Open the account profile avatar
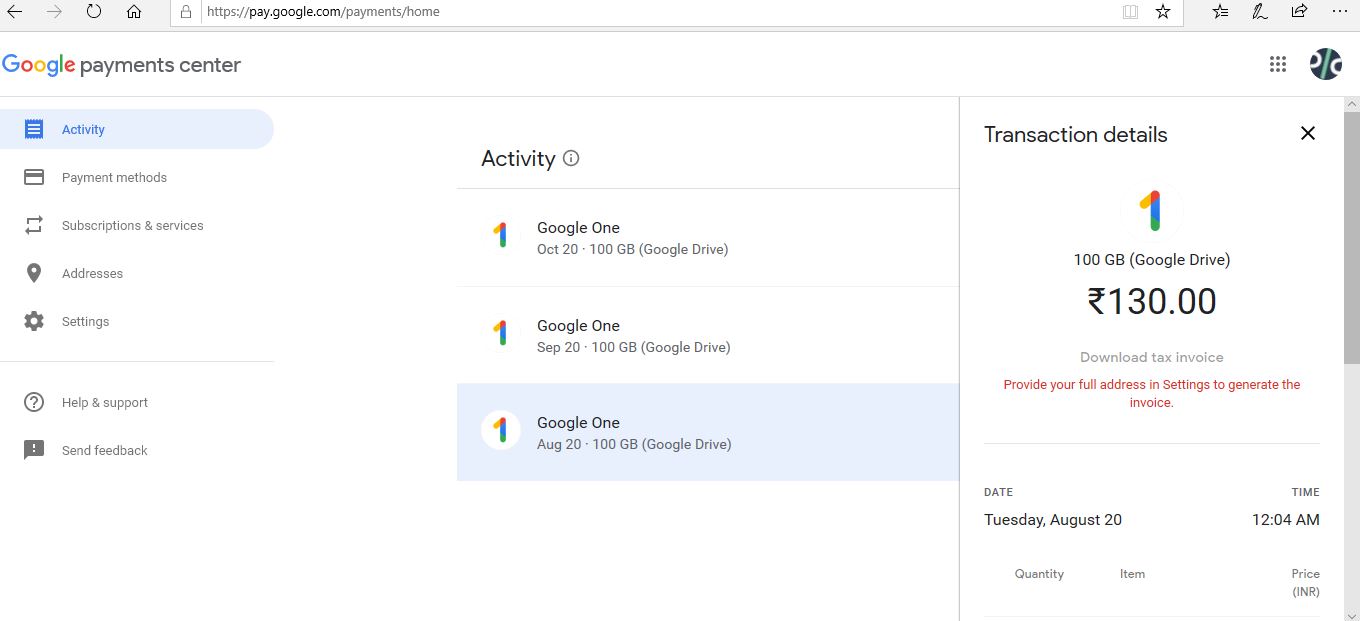The image size is (1360, 621). 1325,64
